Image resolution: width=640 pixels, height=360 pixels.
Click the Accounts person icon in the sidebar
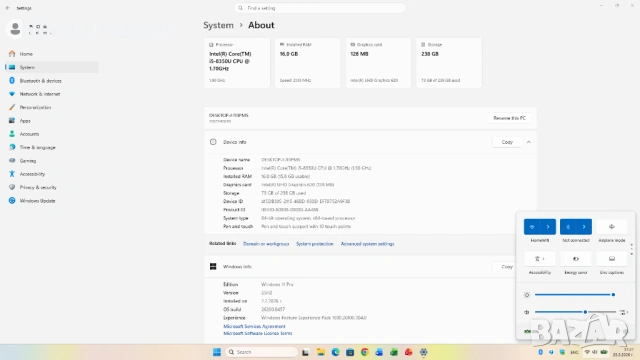(x=12, y=134)
